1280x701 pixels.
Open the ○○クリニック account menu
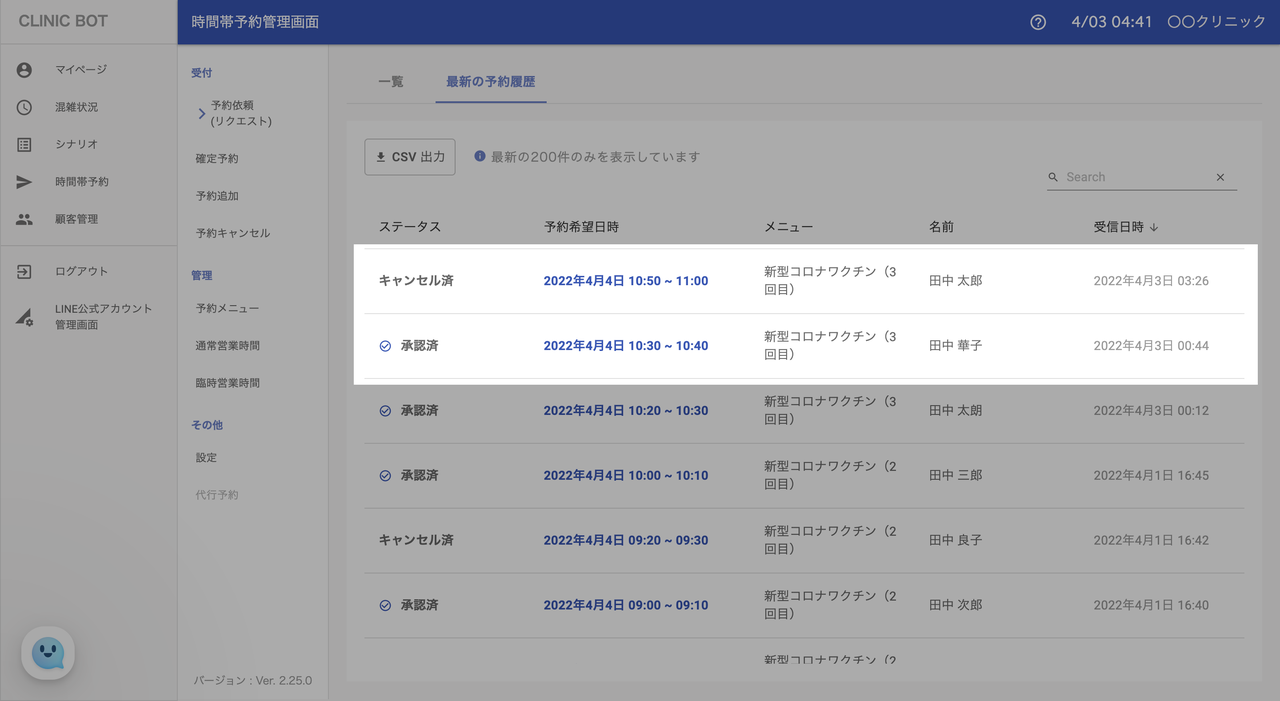tap(1216, 22)
